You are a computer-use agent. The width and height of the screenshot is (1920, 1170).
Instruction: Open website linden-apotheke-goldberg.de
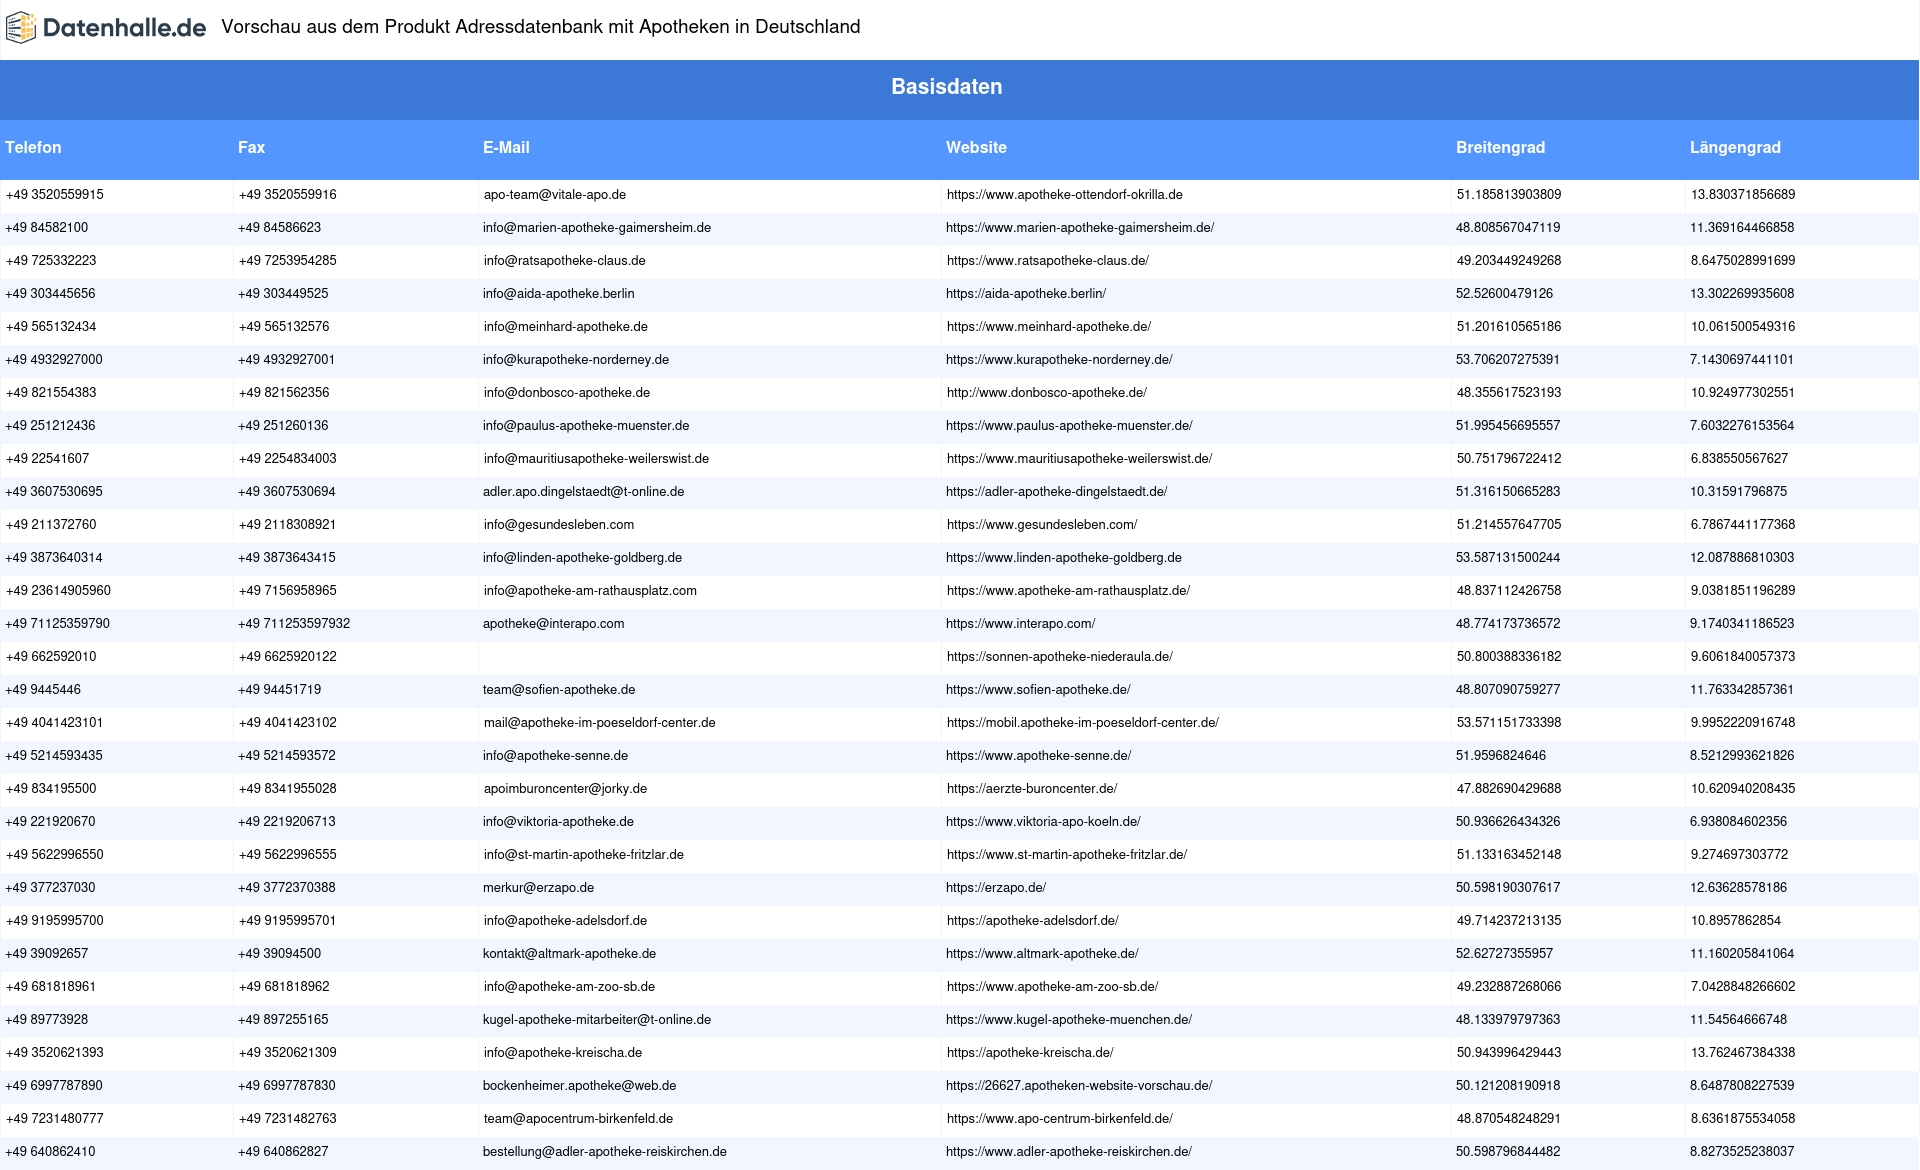pyautogui.click(x=1064, y=558)
